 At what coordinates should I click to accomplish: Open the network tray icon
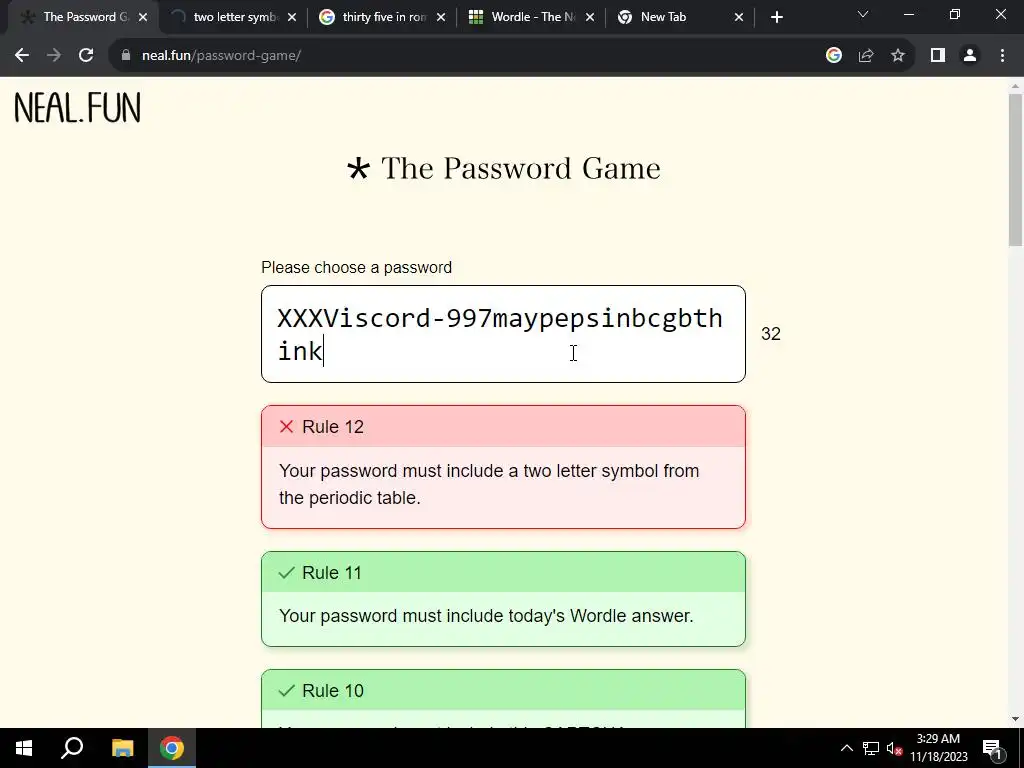(x=871, y=748)
